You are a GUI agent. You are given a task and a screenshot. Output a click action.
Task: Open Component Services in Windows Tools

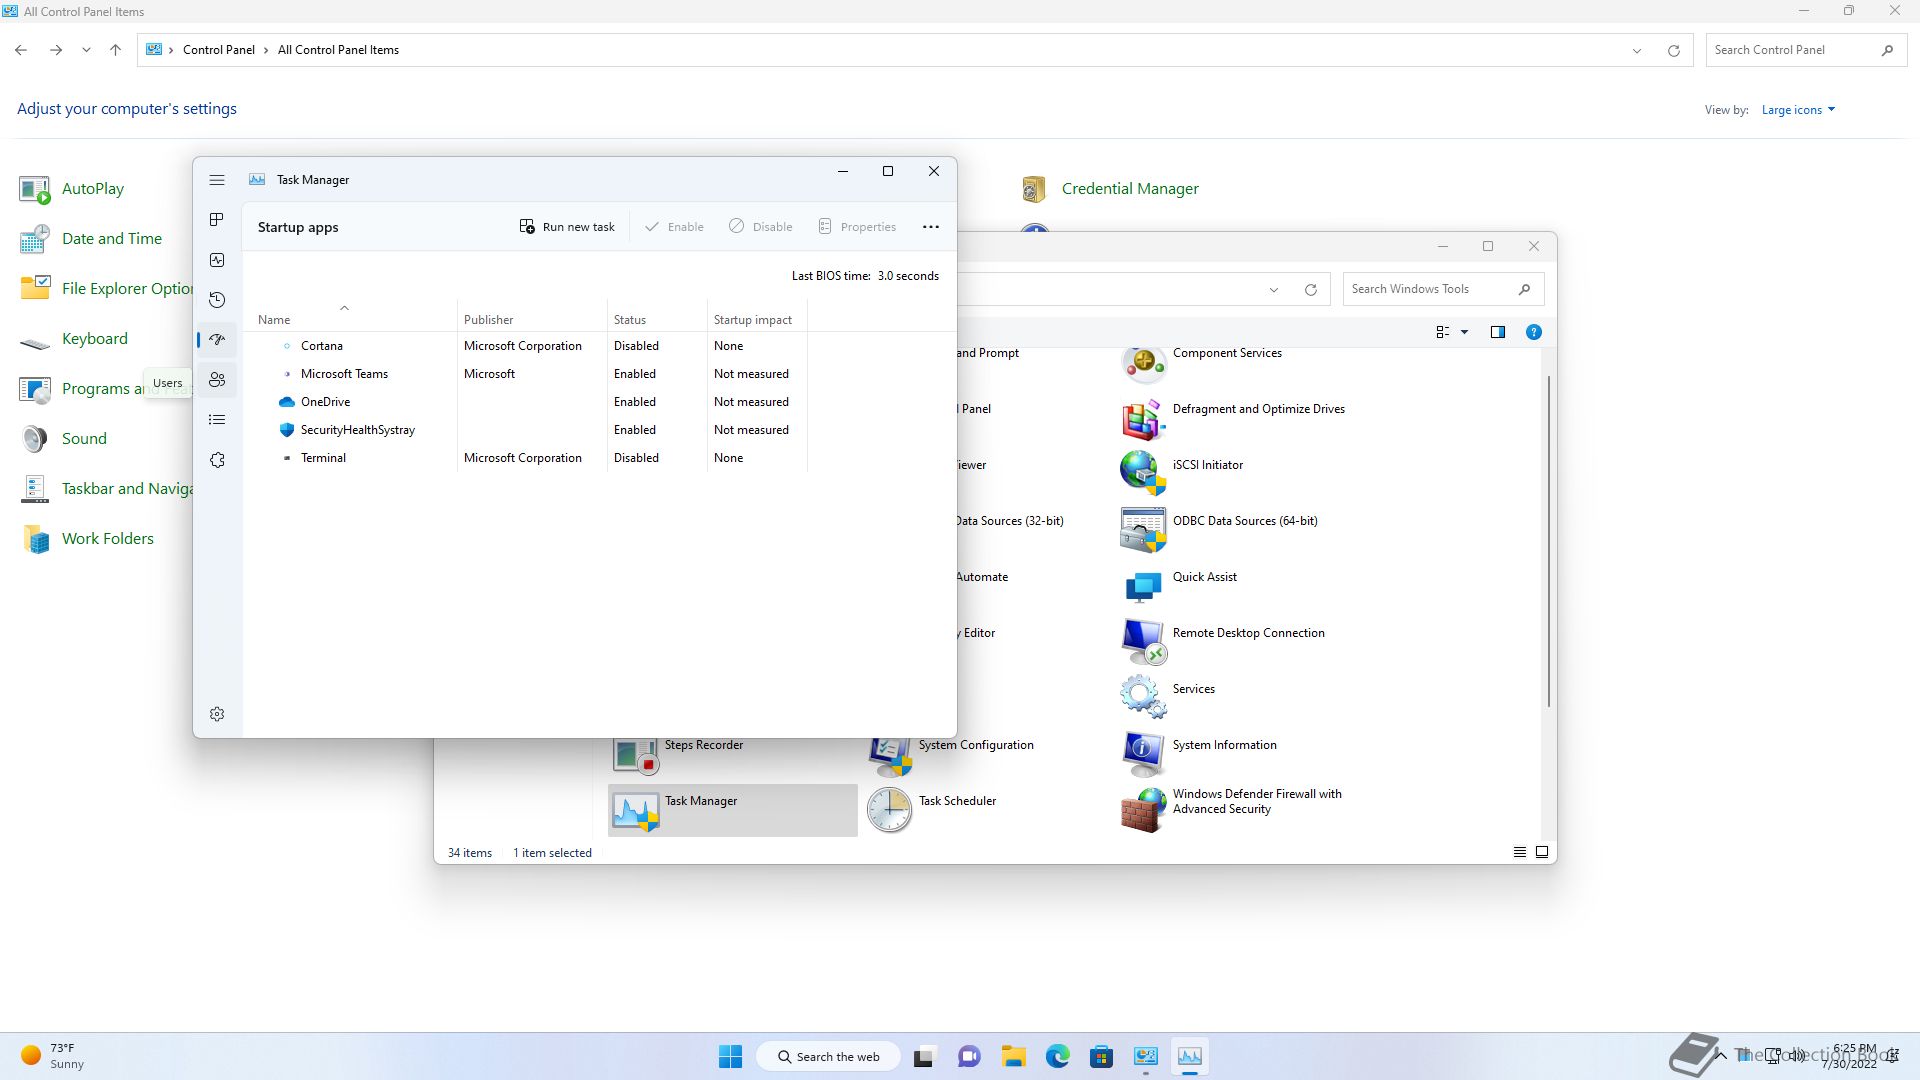[x=1227, y=361]
